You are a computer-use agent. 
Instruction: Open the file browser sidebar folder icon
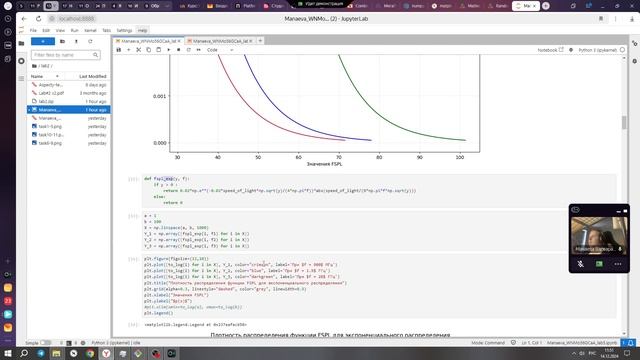pyautogui.click(x=21, y=43)
